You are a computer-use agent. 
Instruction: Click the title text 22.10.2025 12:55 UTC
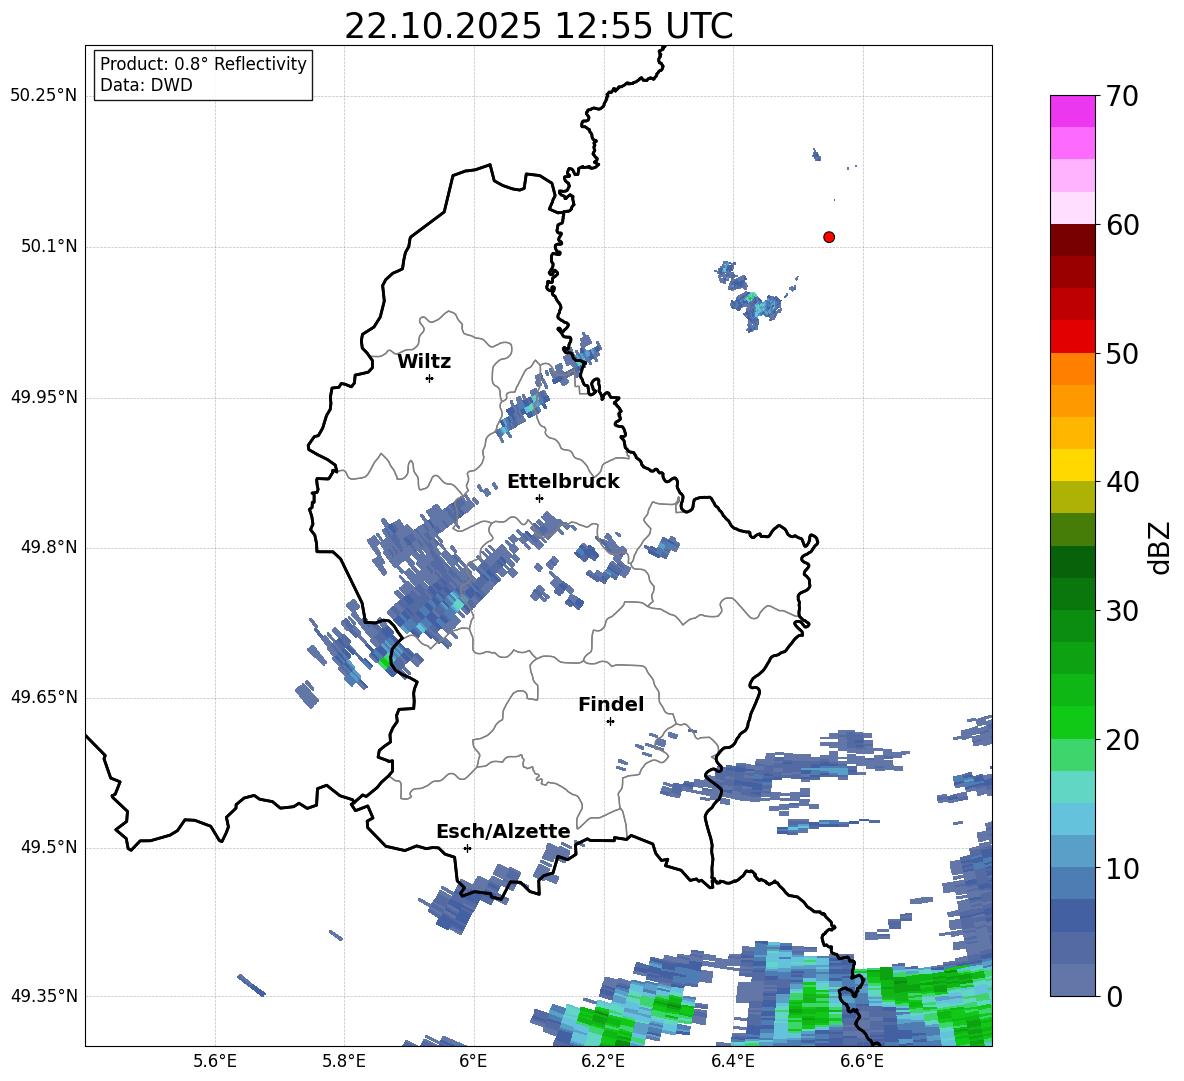[x=538, y=26]
